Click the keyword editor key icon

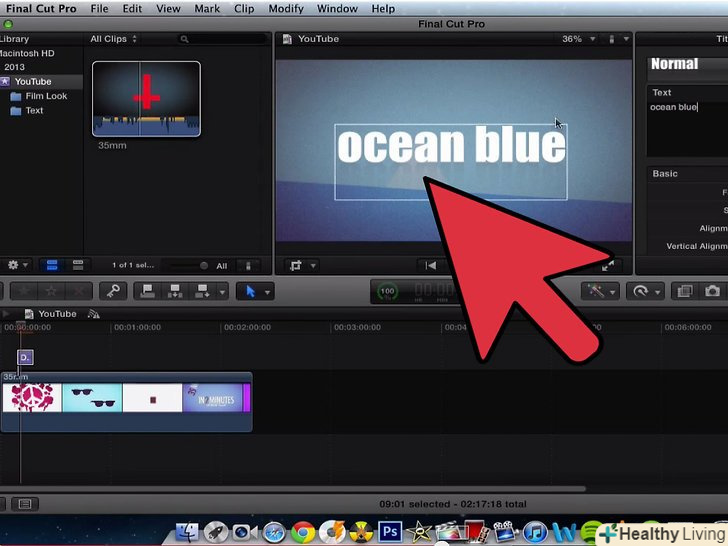[113, 291]
